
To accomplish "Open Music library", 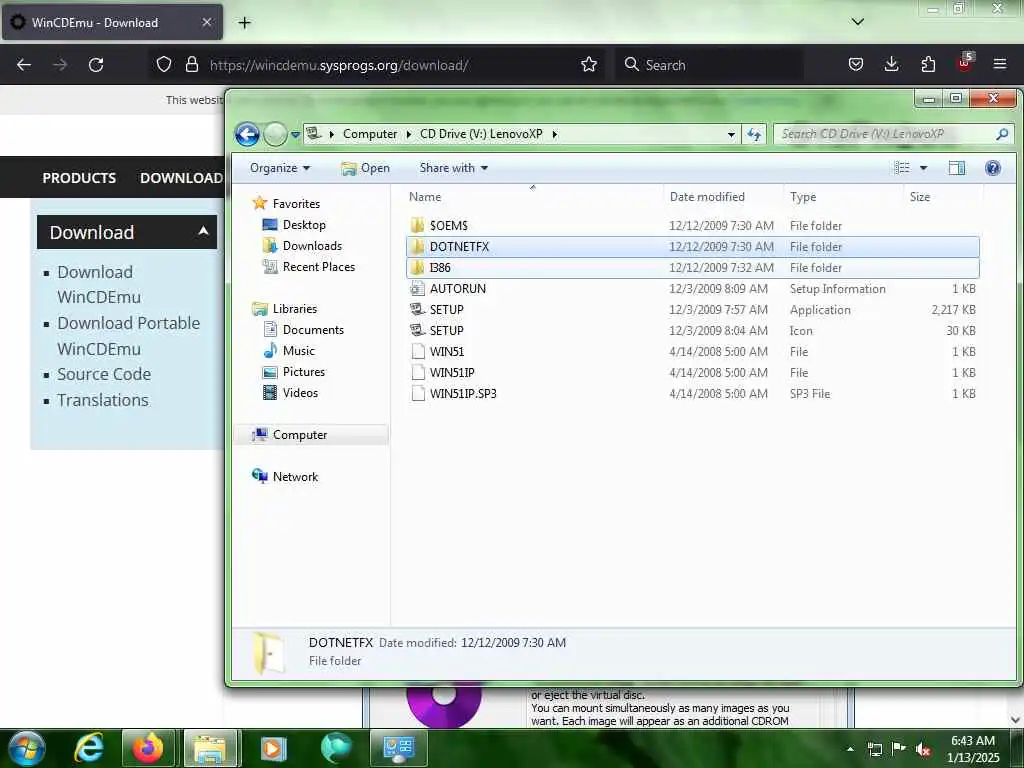I will [x=298, y=351].
